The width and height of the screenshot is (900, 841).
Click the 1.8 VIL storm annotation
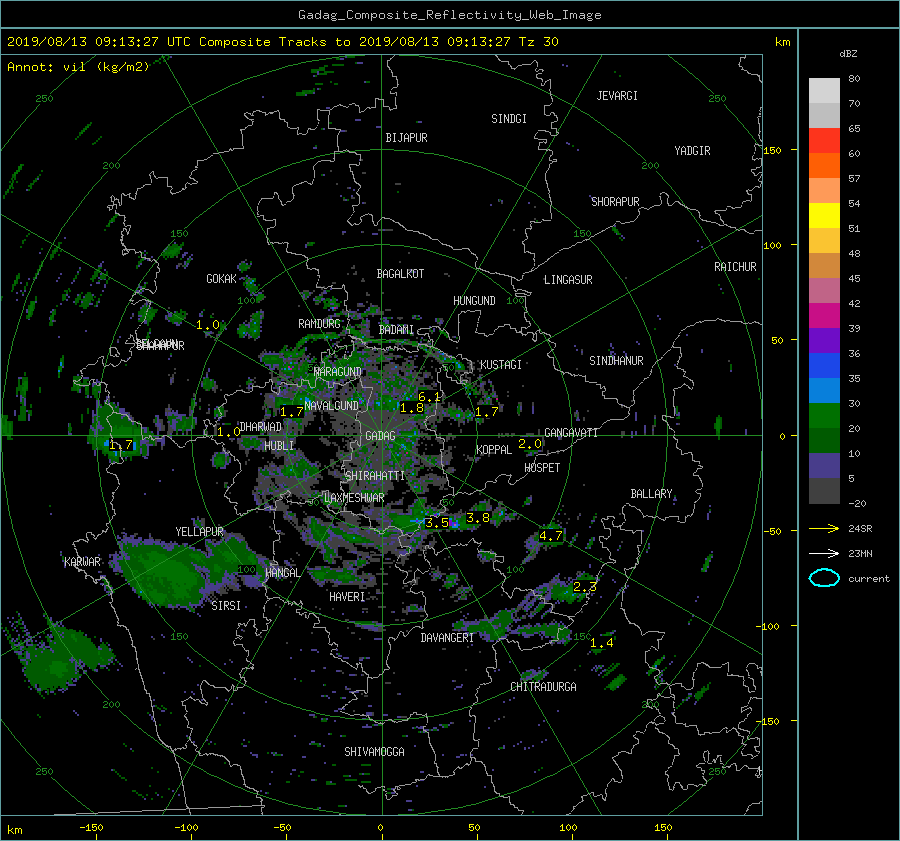412,408
